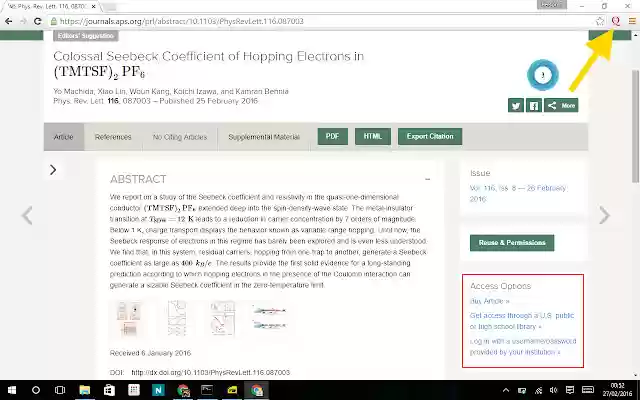Open the DOI link for the article

[x=211, y=372]
